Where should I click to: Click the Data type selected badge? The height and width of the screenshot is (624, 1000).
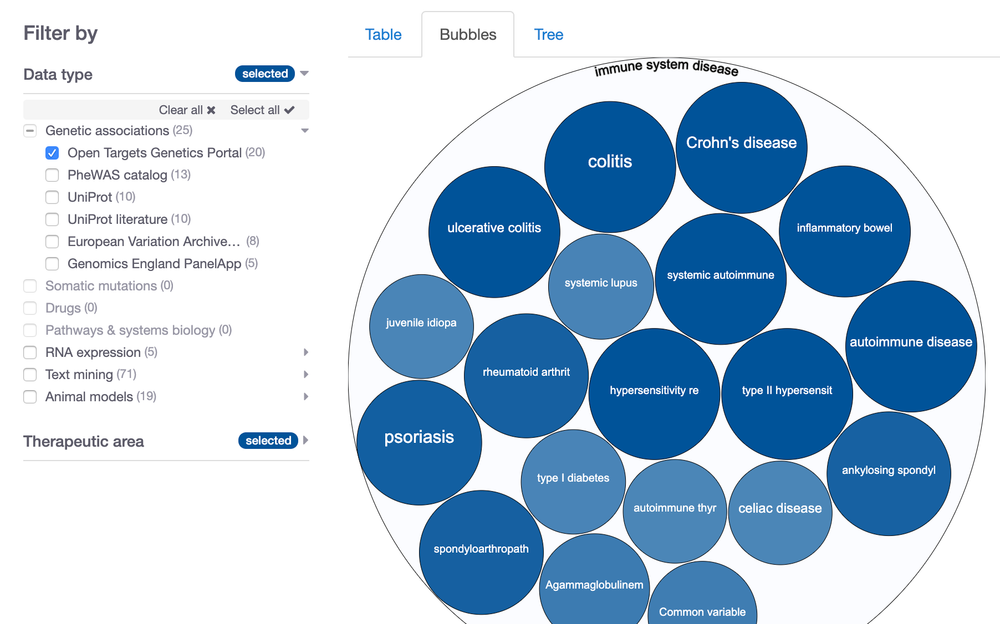(265, 73)
